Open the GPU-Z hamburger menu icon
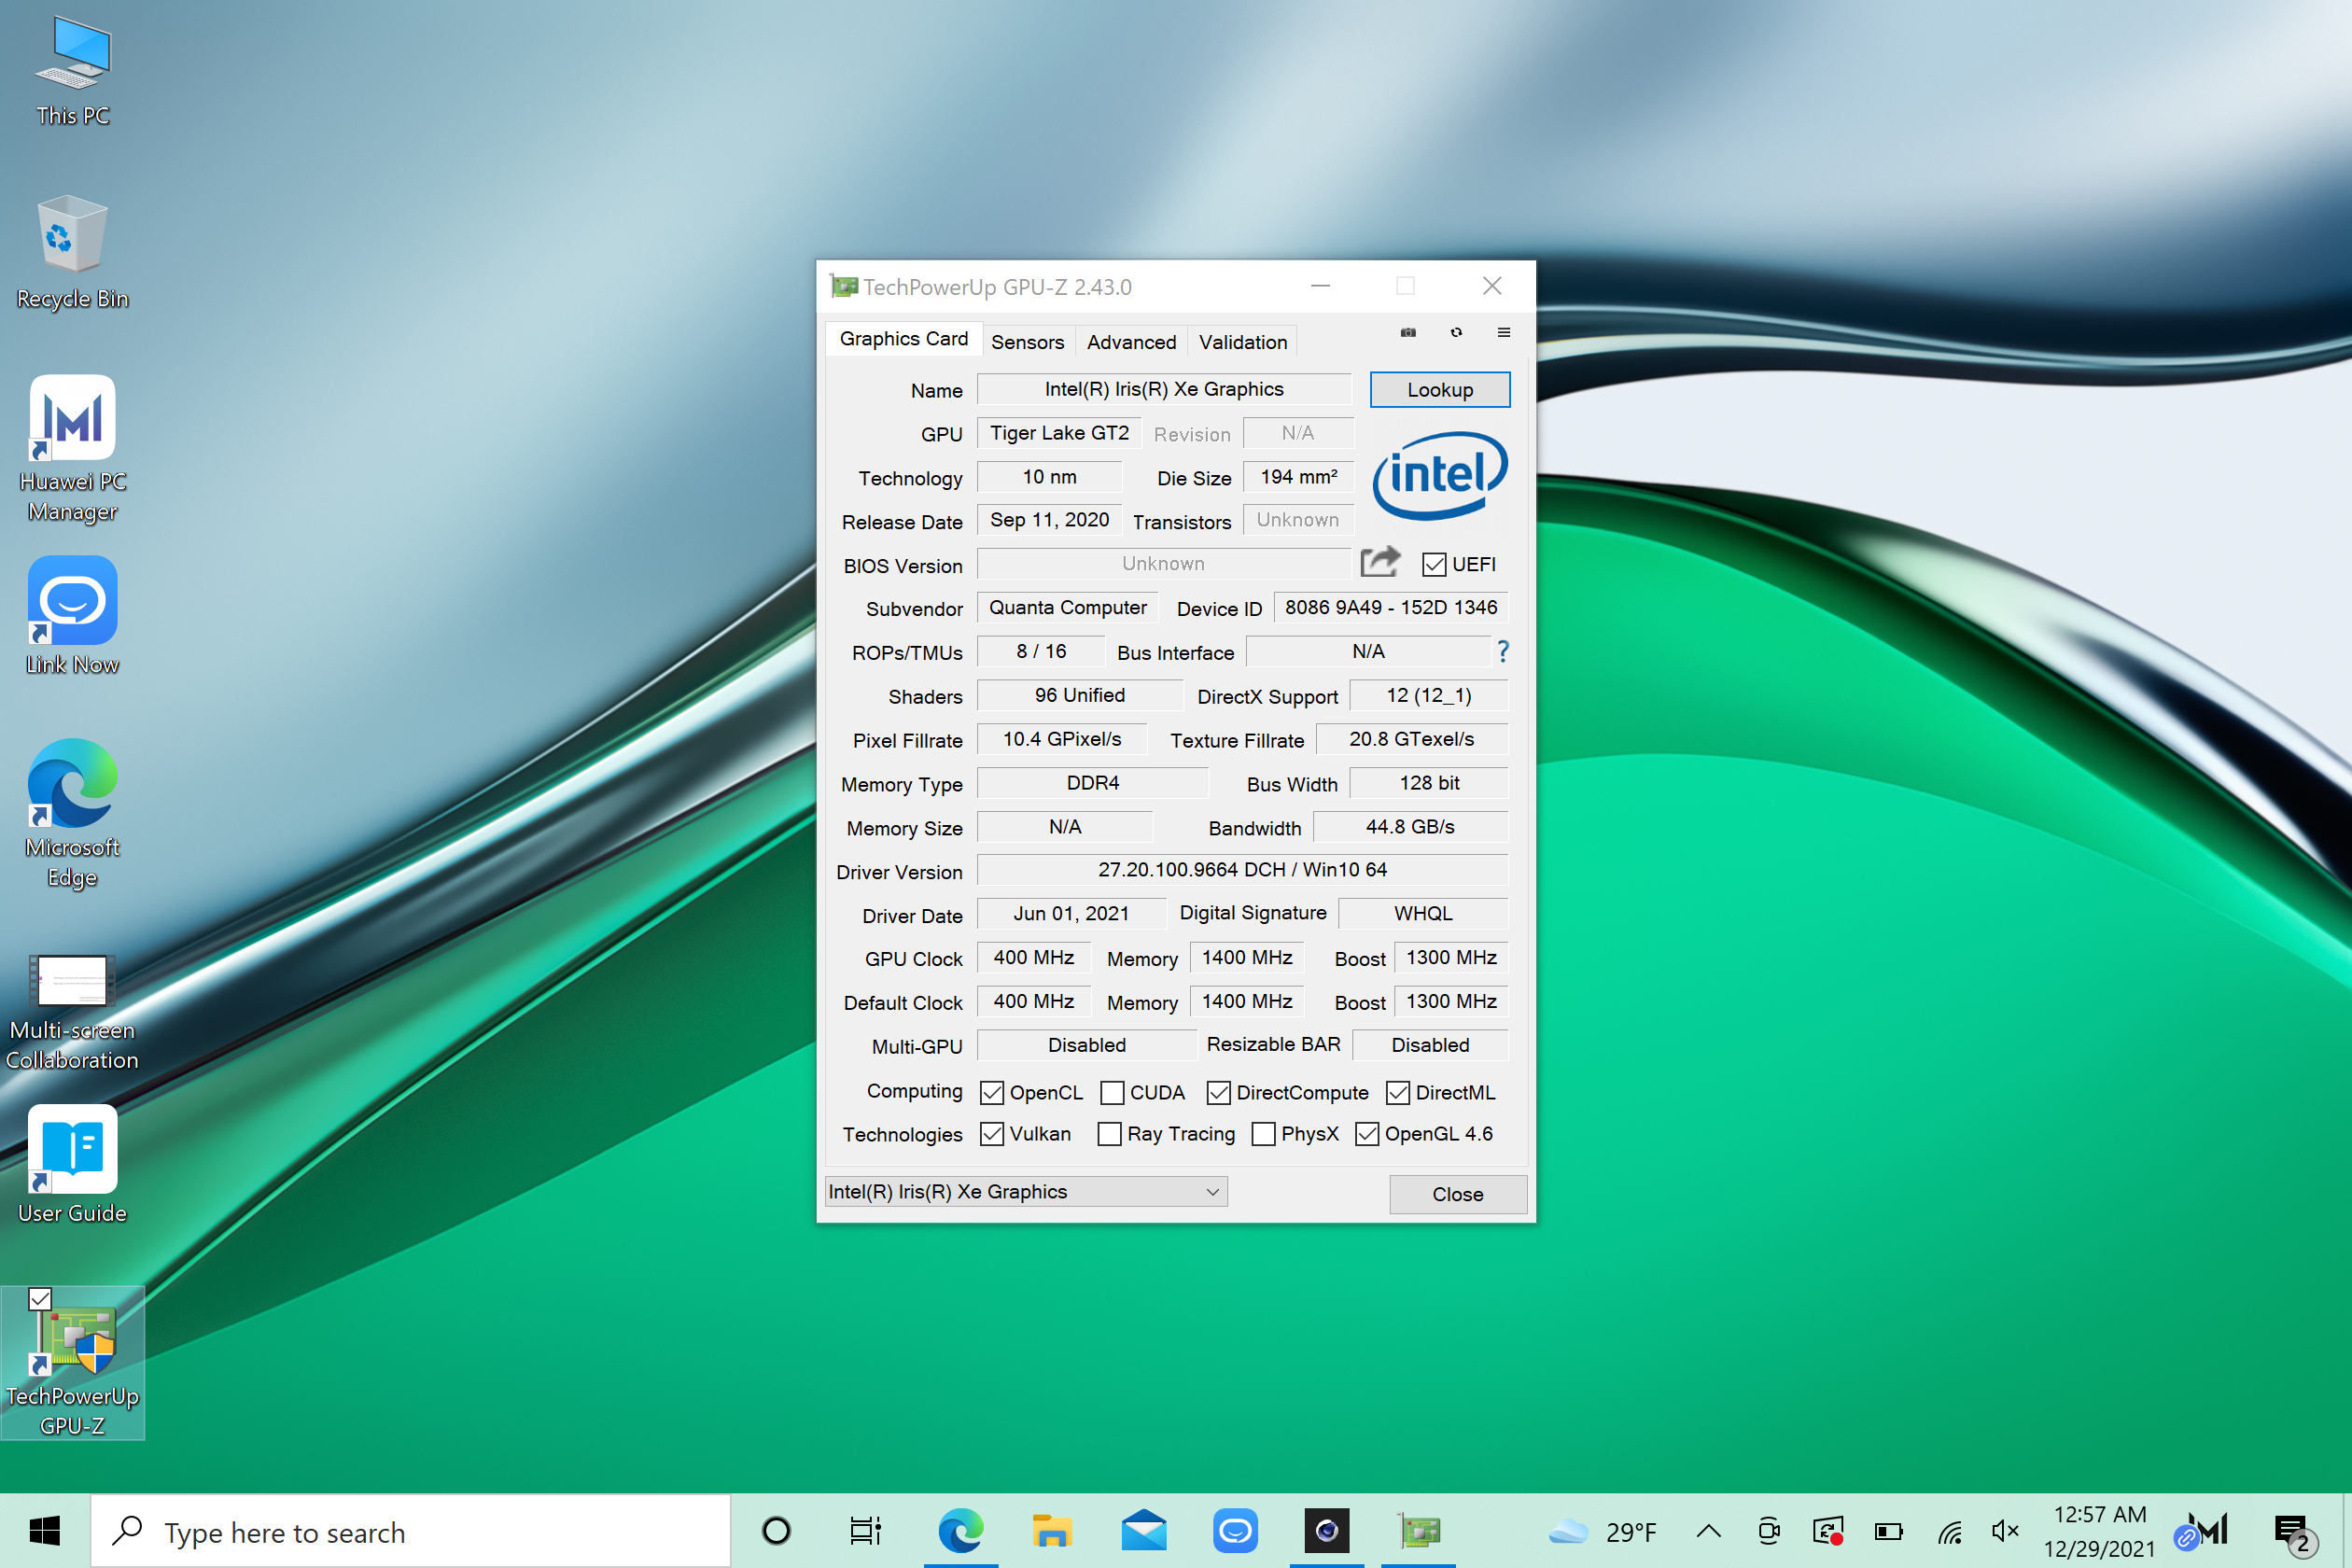Image resolution: width=2352 pixels, height=1568 pixels. tap(1503, 333)
